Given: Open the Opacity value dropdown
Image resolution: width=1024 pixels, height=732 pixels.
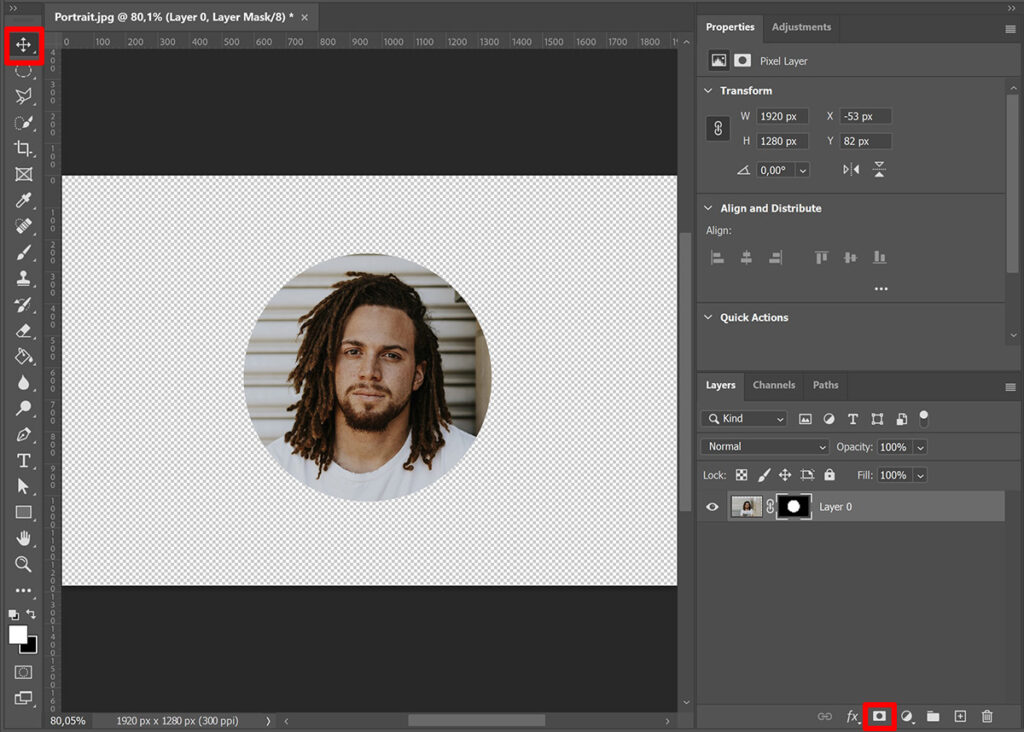Looking at the screenshot, I should [x=921, y=447].
